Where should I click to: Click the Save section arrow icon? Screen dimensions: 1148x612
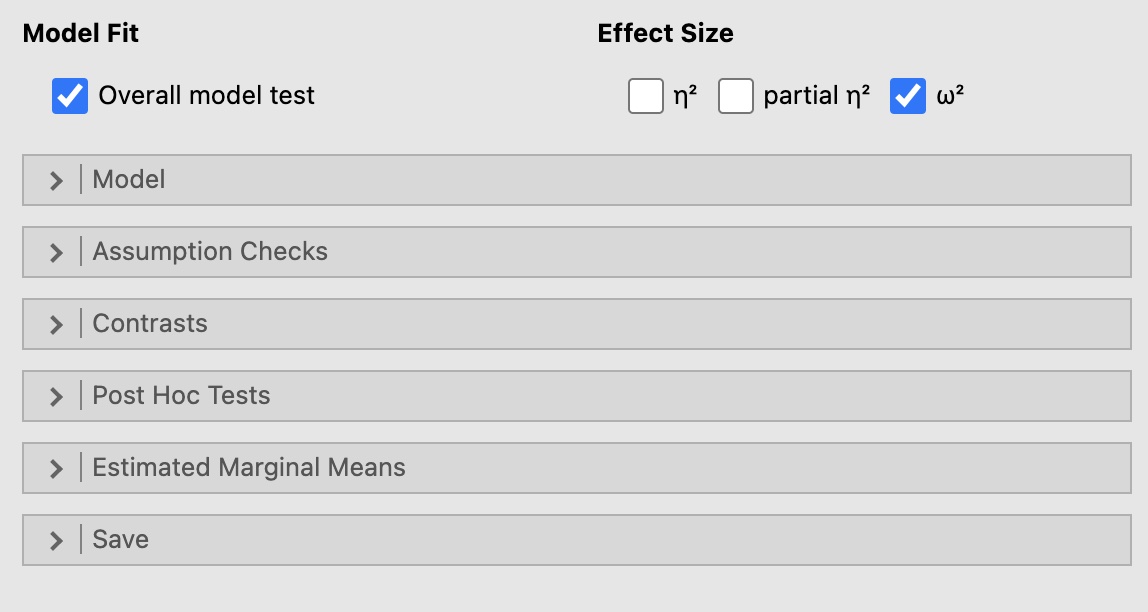(x=57, y=540)
